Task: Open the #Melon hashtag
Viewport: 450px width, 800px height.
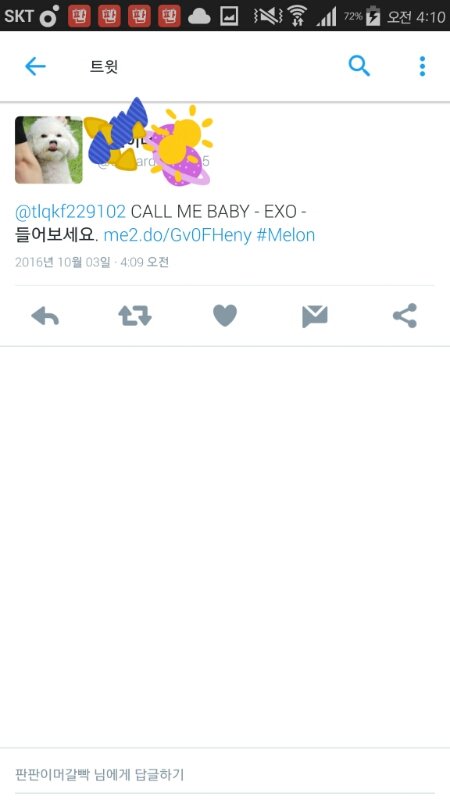Action: (286, 235)
